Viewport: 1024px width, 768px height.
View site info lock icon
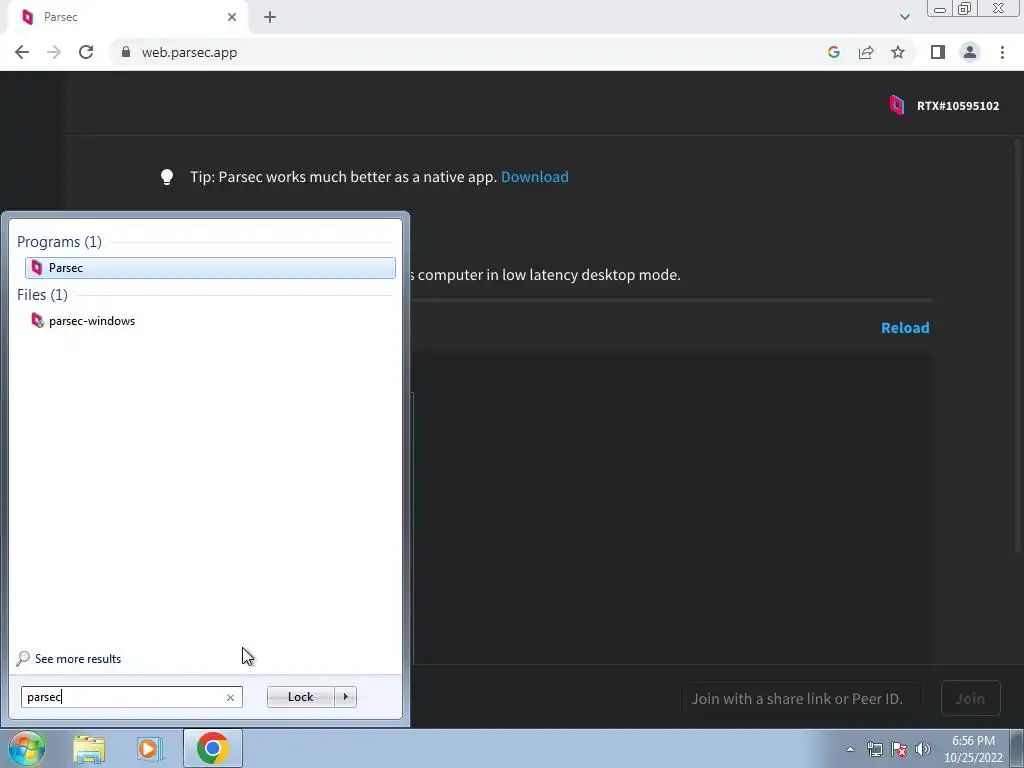(126, 52)
